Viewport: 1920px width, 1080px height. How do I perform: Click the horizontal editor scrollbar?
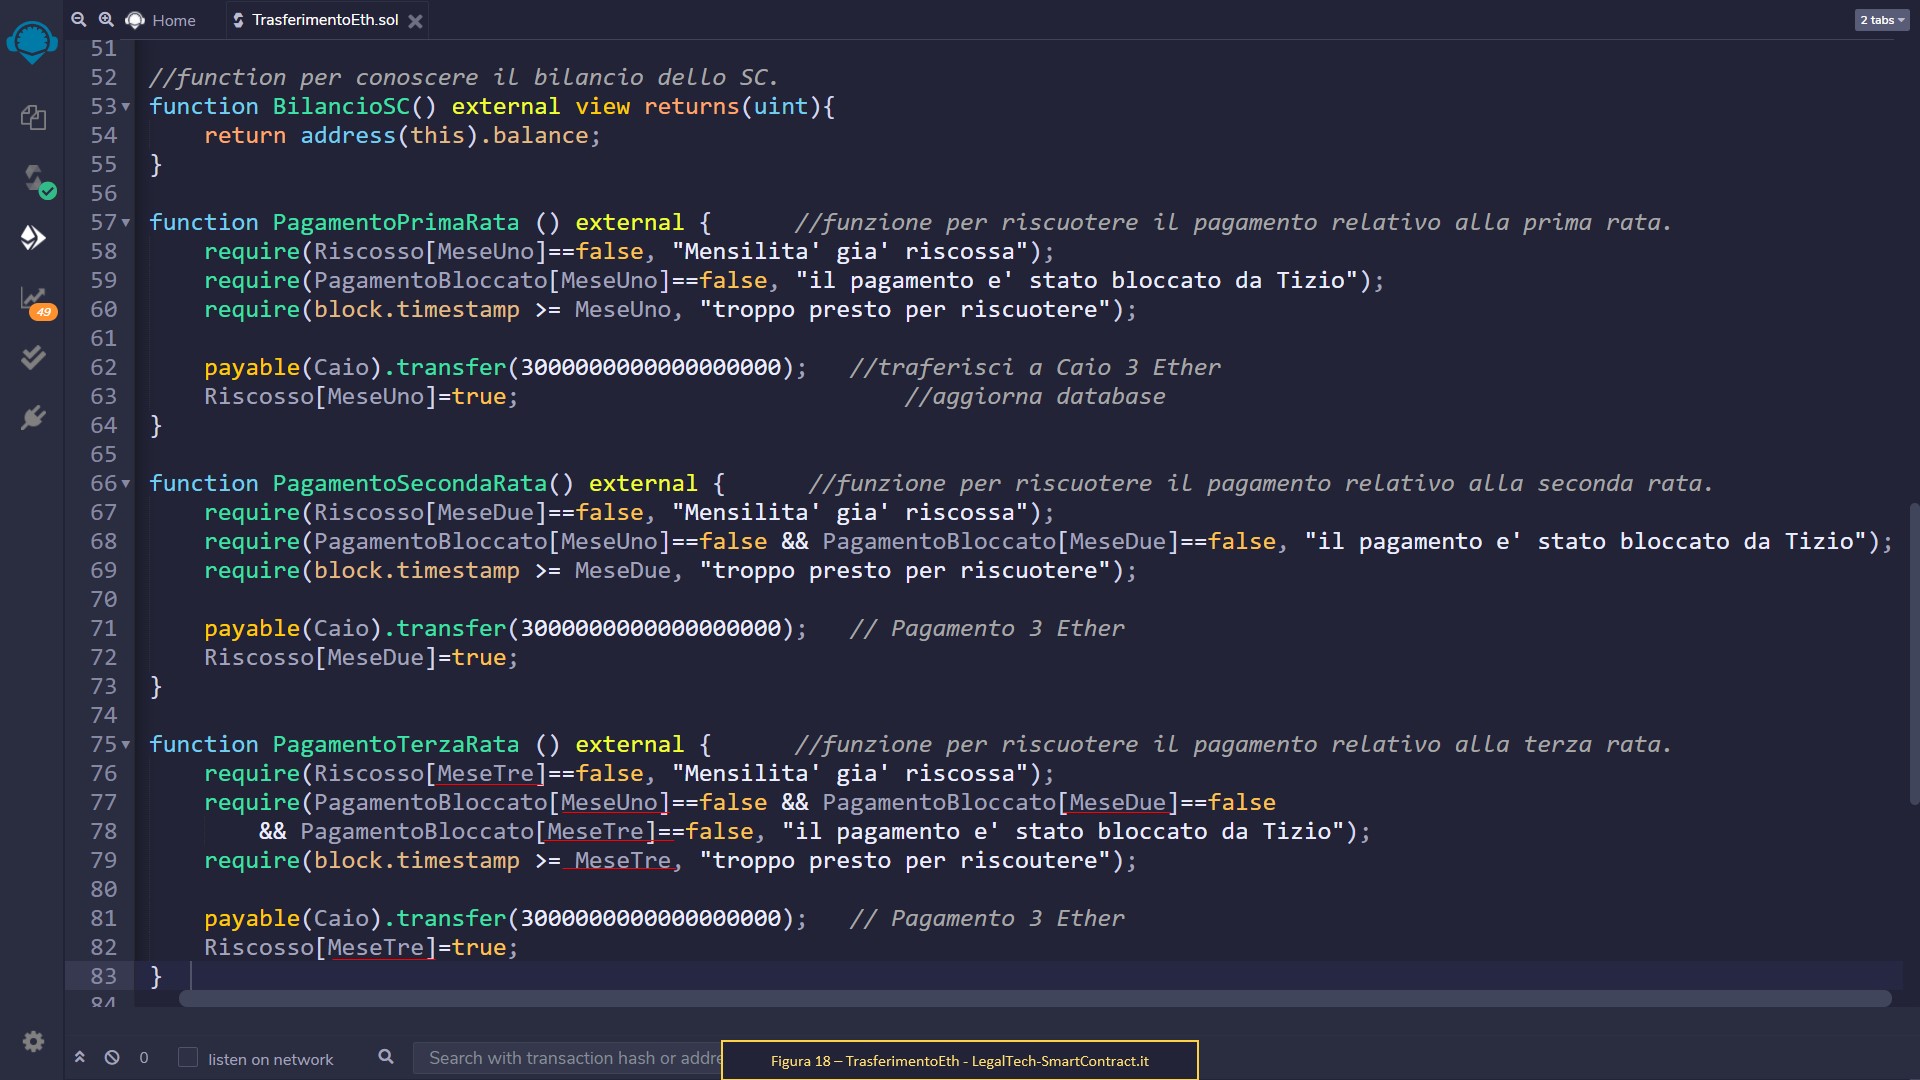coord(1035,998)
